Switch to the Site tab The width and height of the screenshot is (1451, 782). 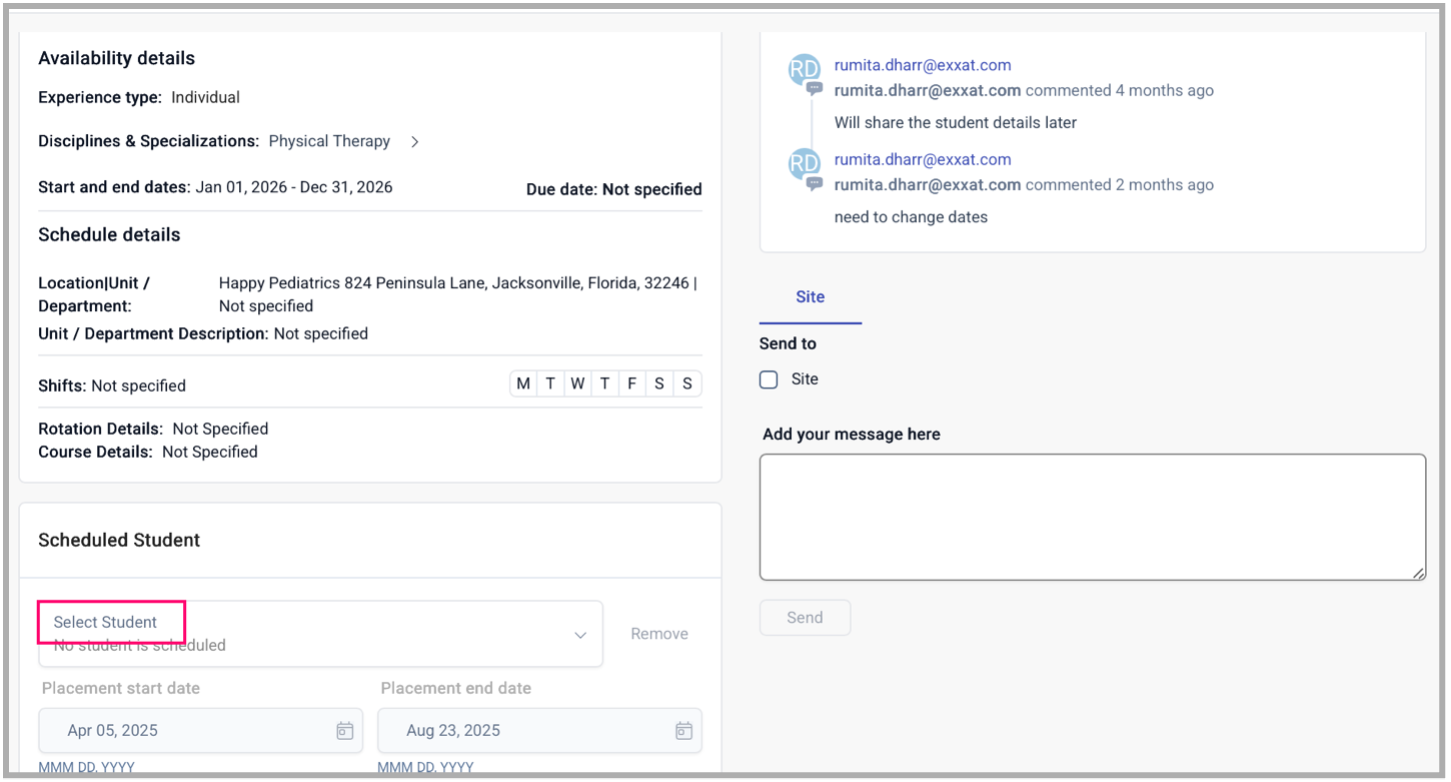click(810, 297)
